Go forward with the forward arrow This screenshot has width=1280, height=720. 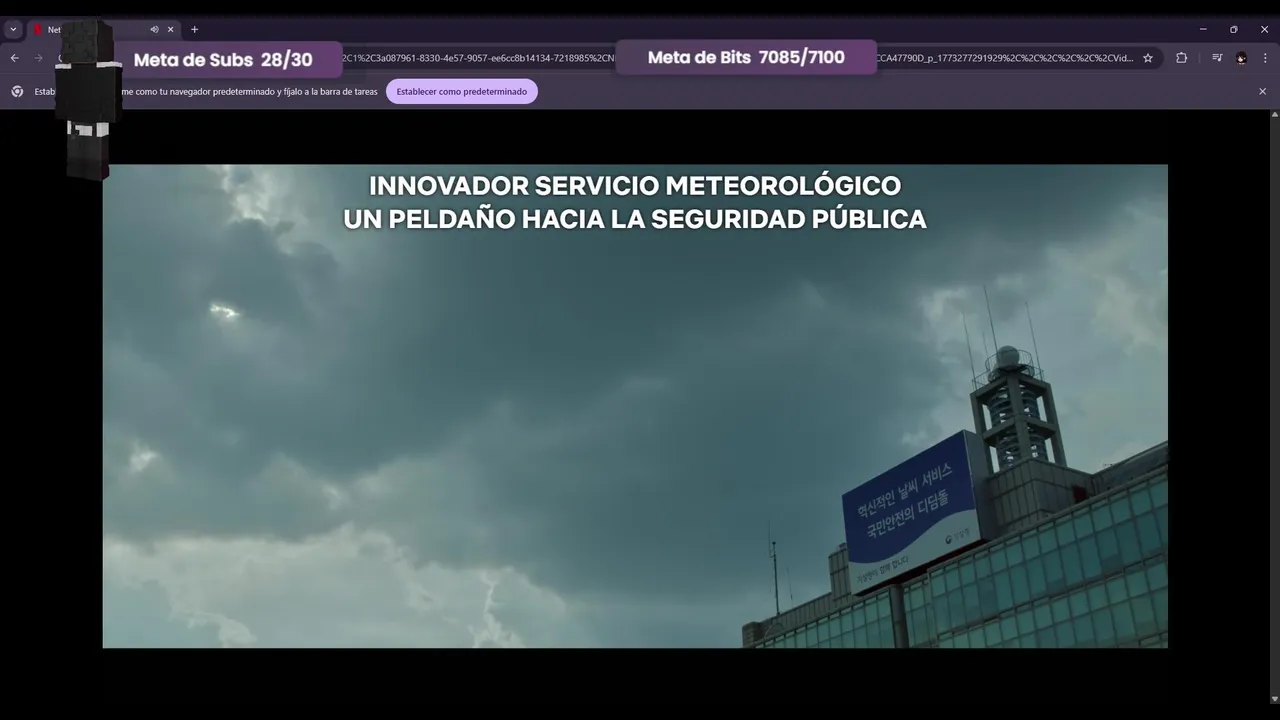39,58
